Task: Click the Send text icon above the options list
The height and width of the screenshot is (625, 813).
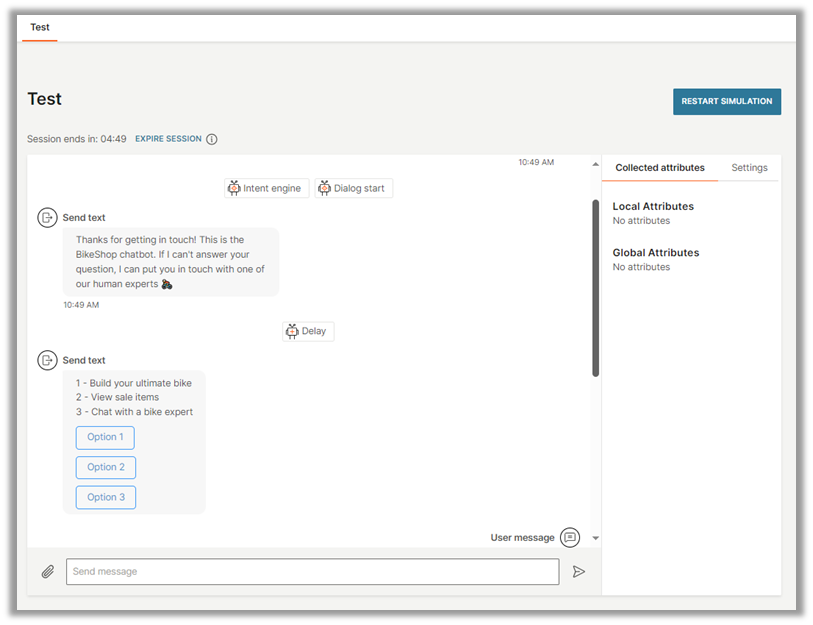Action: pyautogui.click(x=47, y=360)
